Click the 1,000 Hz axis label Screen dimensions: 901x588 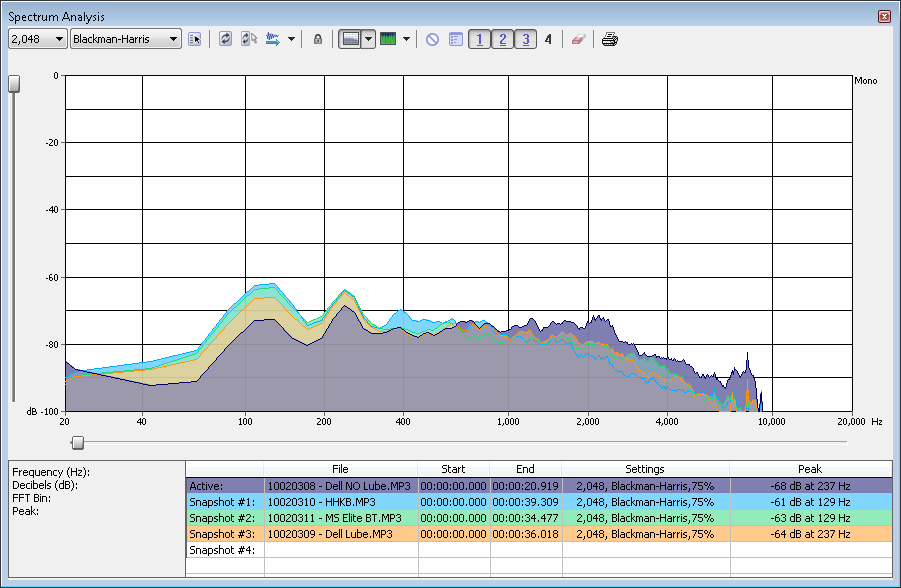click(x=508, y=421)
